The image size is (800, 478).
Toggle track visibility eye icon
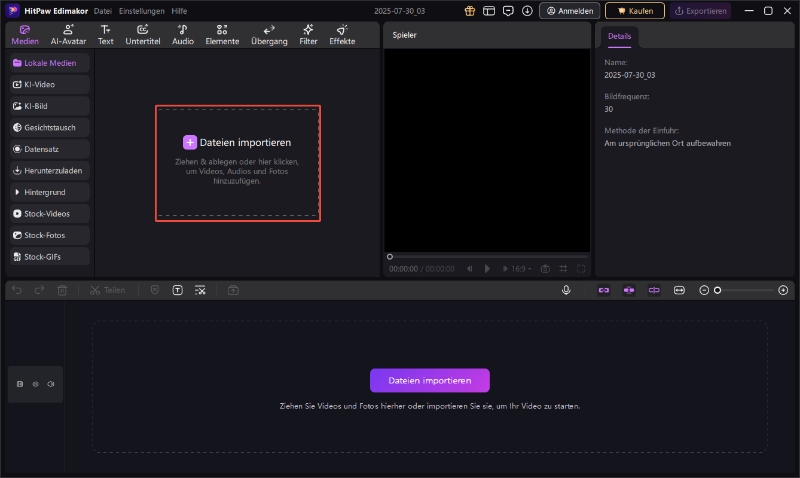[x=36, y=384]
